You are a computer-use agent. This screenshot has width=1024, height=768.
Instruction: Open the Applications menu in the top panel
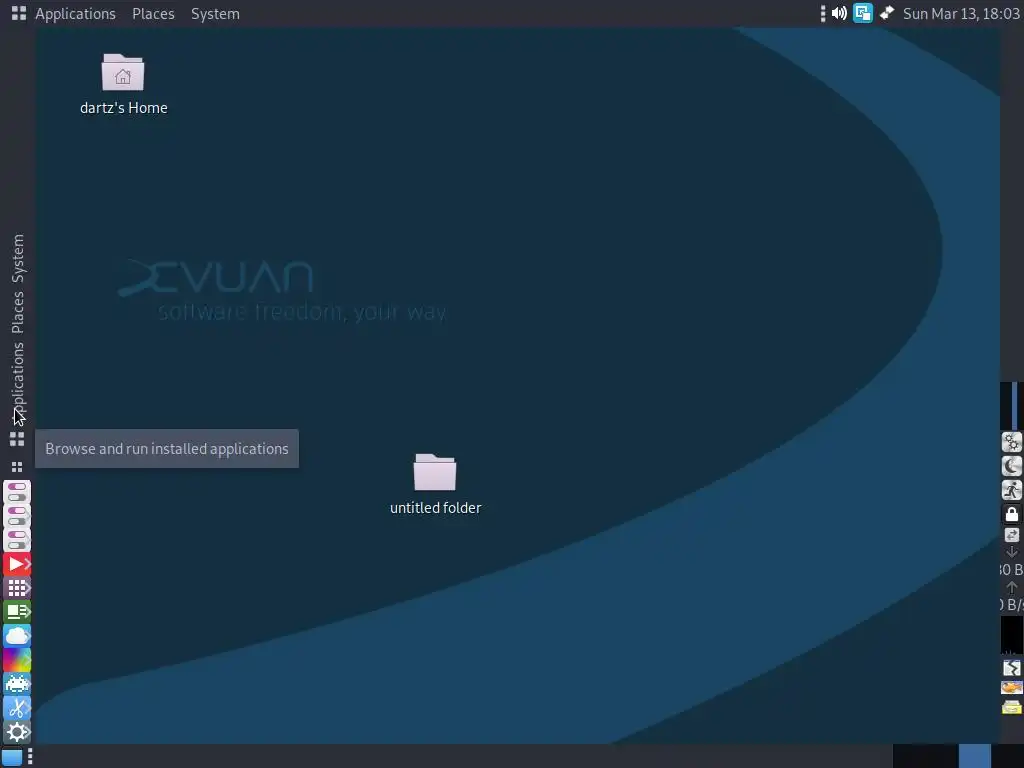75,14
